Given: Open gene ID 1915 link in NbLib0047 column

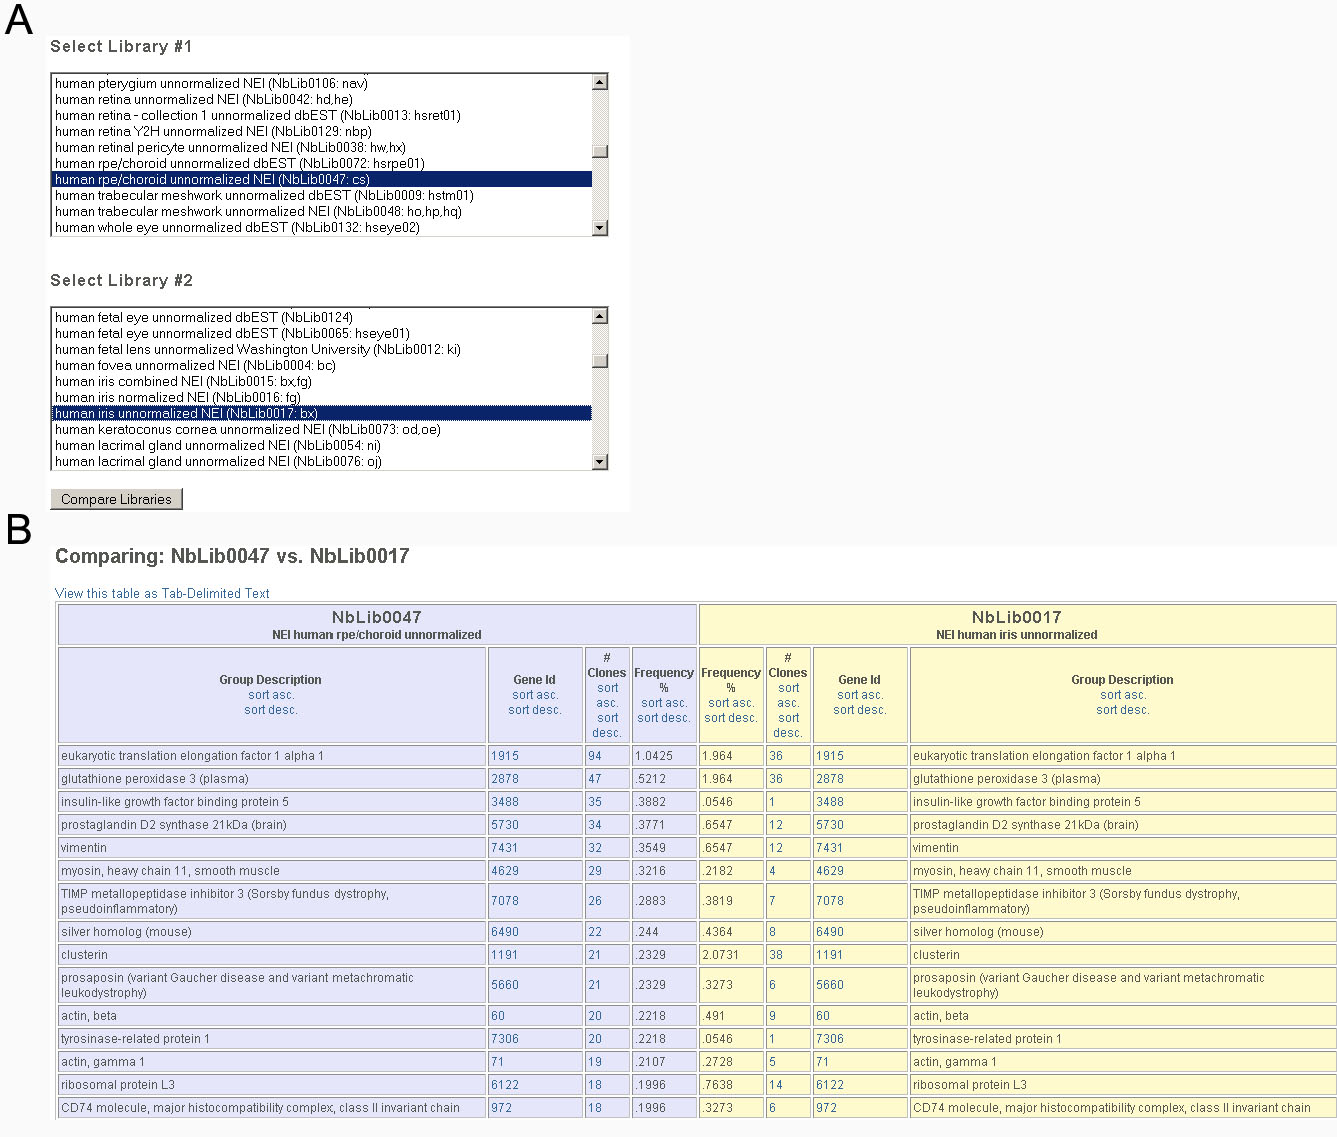Looking at the screenshot, I should pyautogui.click(x=505, y=756).
